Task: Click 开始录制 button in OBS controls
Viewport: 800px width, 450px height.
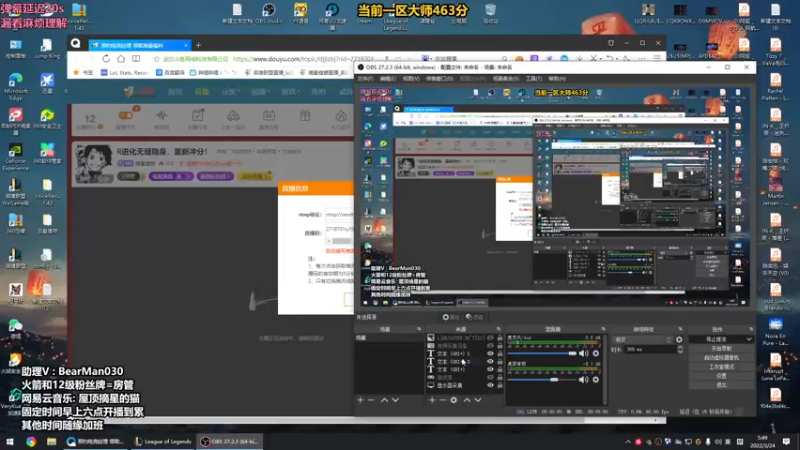Action: [x=721, y=348]
